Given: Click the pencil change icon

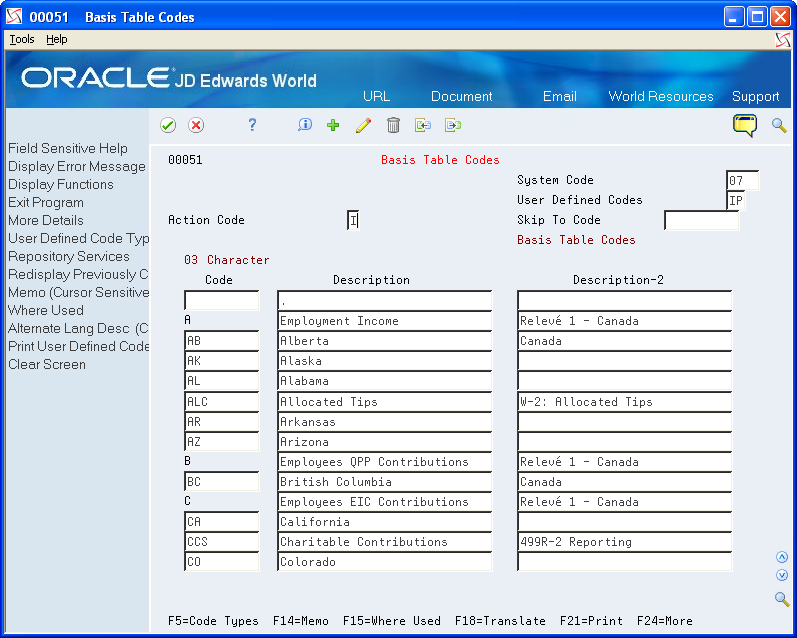Looking at the screenshot, I should click(x=363, y=125).
